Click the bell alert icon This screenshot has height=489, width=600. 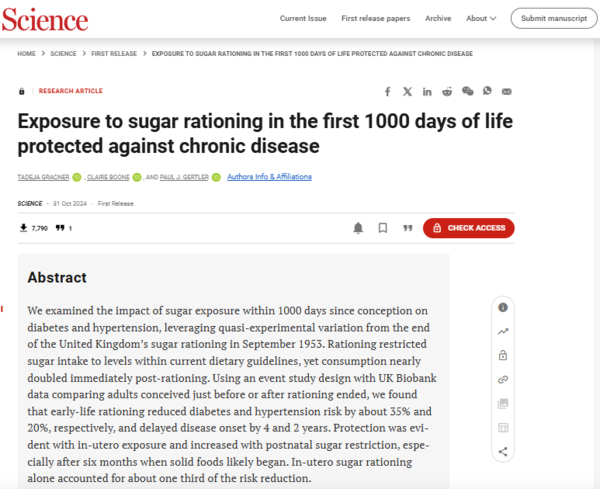pos(358,228)
